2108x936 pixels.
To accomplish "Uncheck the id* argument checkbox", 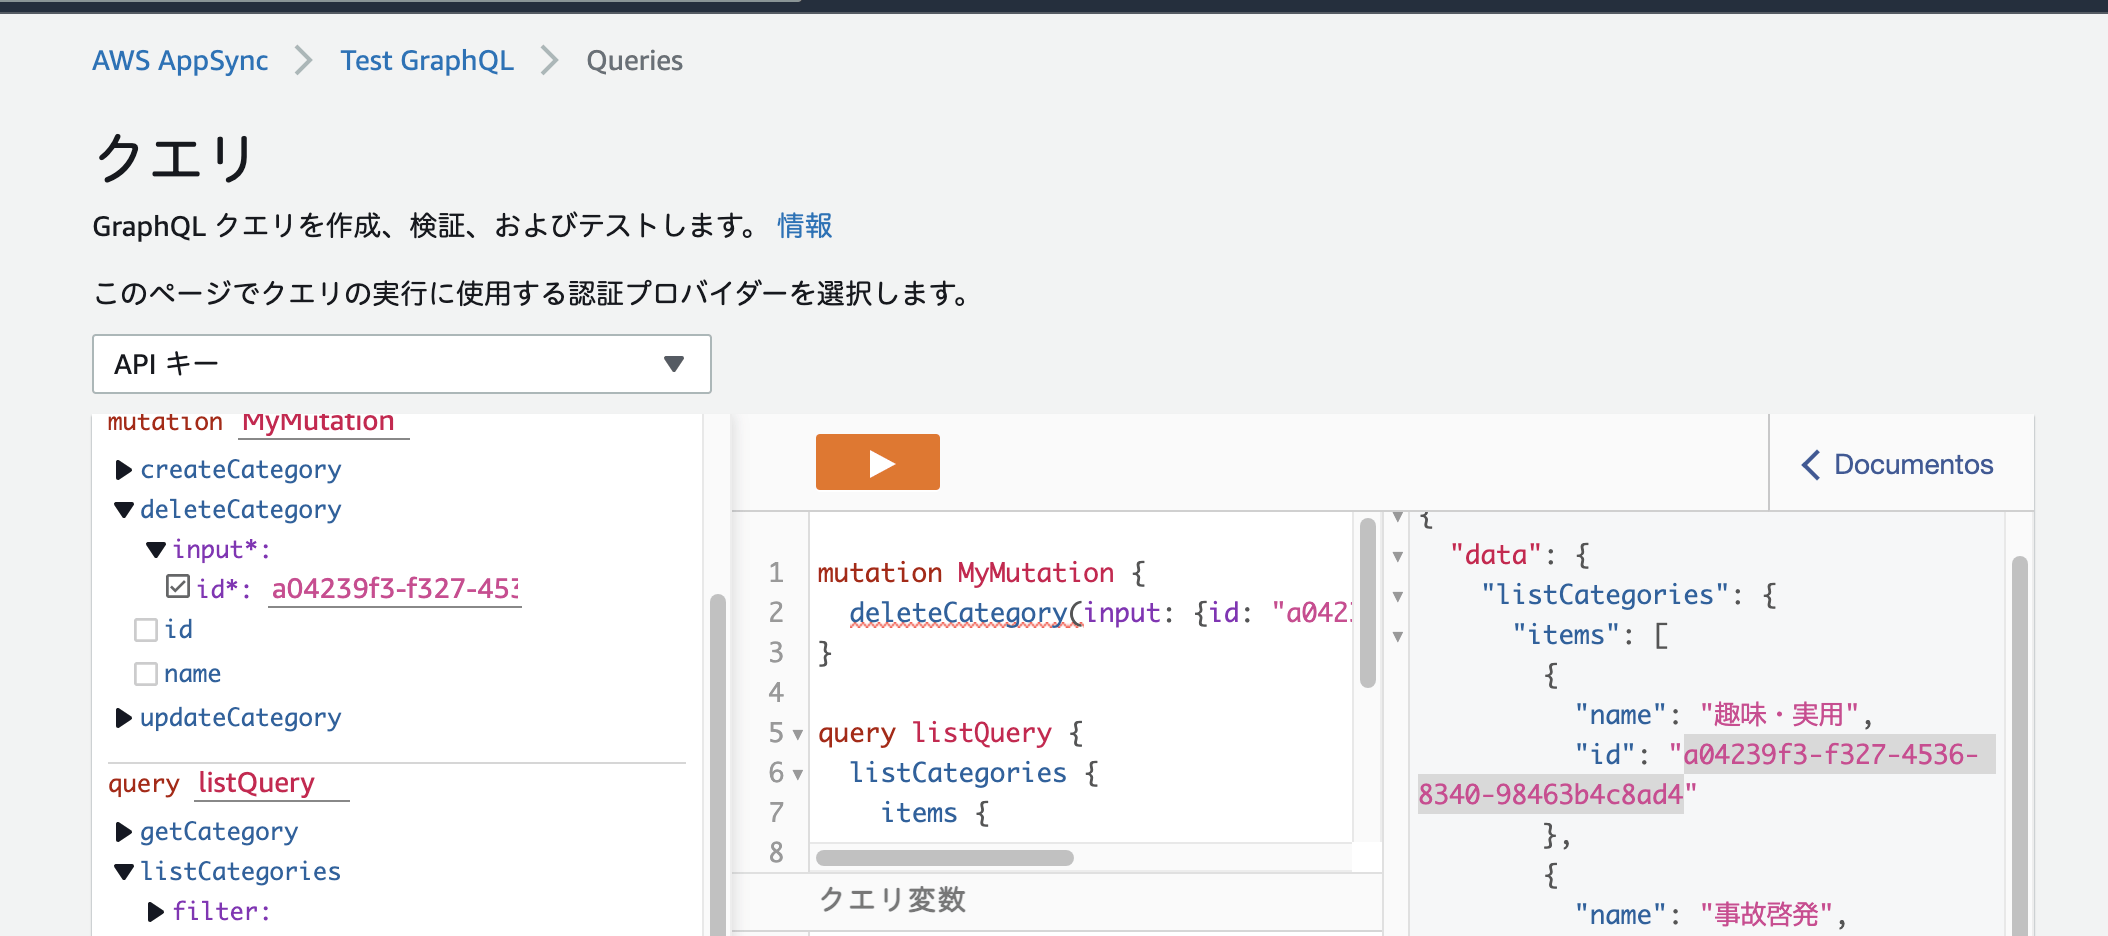I will click(x=178, y=586).
